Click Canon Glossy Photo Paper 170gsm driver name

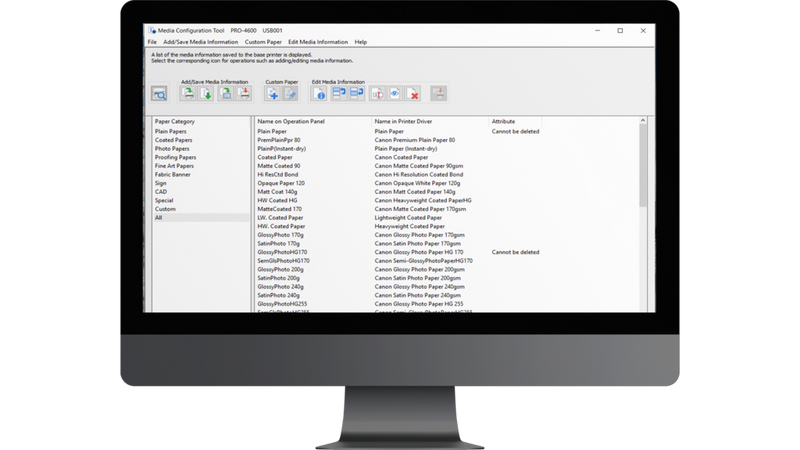pyautogui.click(x=419, y=235)
